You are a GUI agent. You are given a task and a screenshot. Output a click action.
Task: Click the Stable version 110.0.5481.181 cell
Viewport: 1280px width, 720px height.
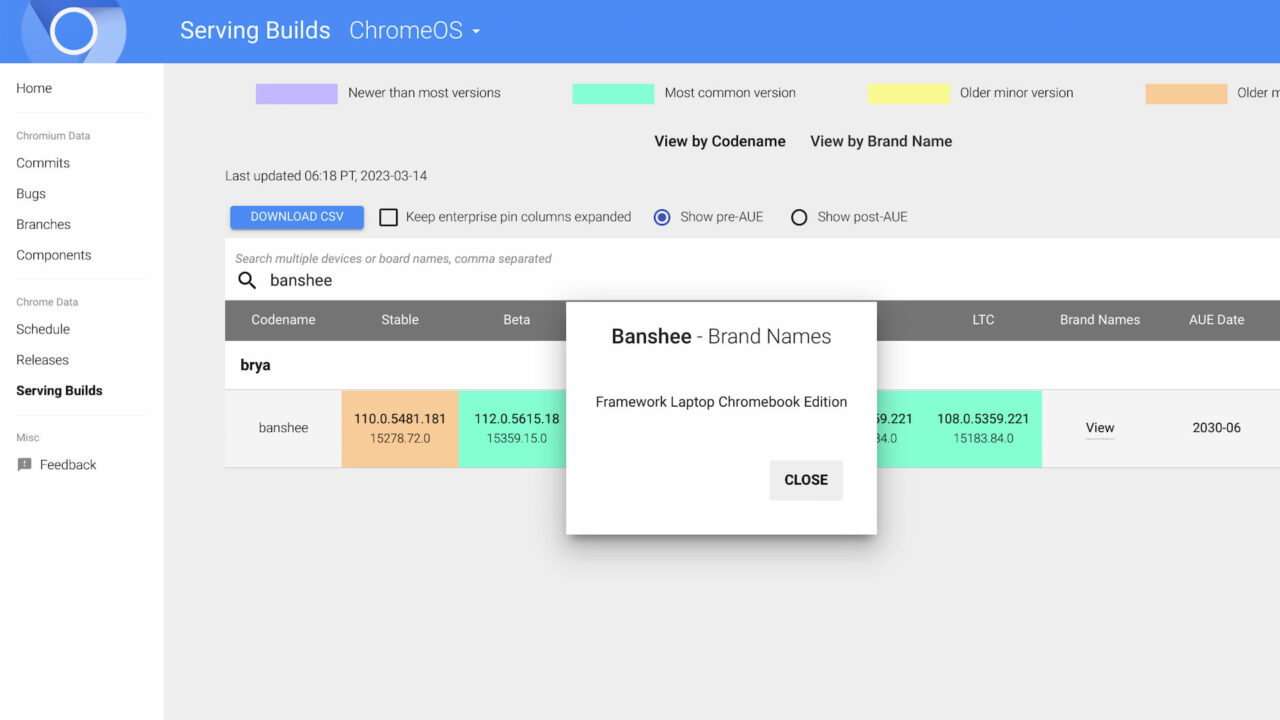(400, 429)
